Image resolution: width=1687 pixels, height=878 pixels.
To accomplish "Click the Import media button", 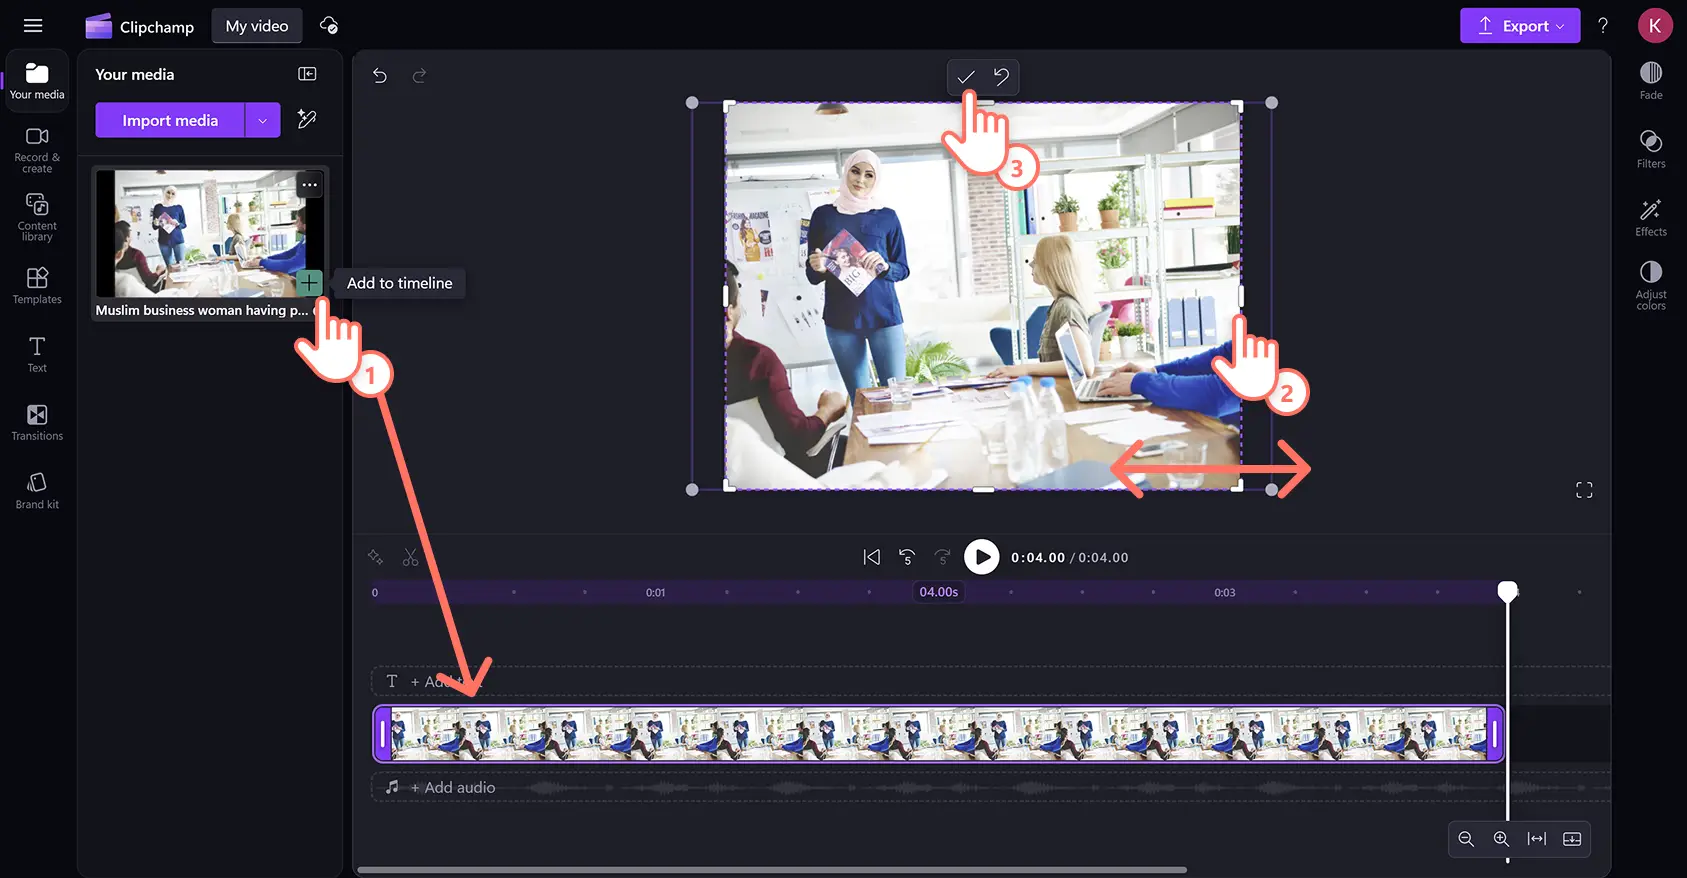I will (x=170, y=120).
